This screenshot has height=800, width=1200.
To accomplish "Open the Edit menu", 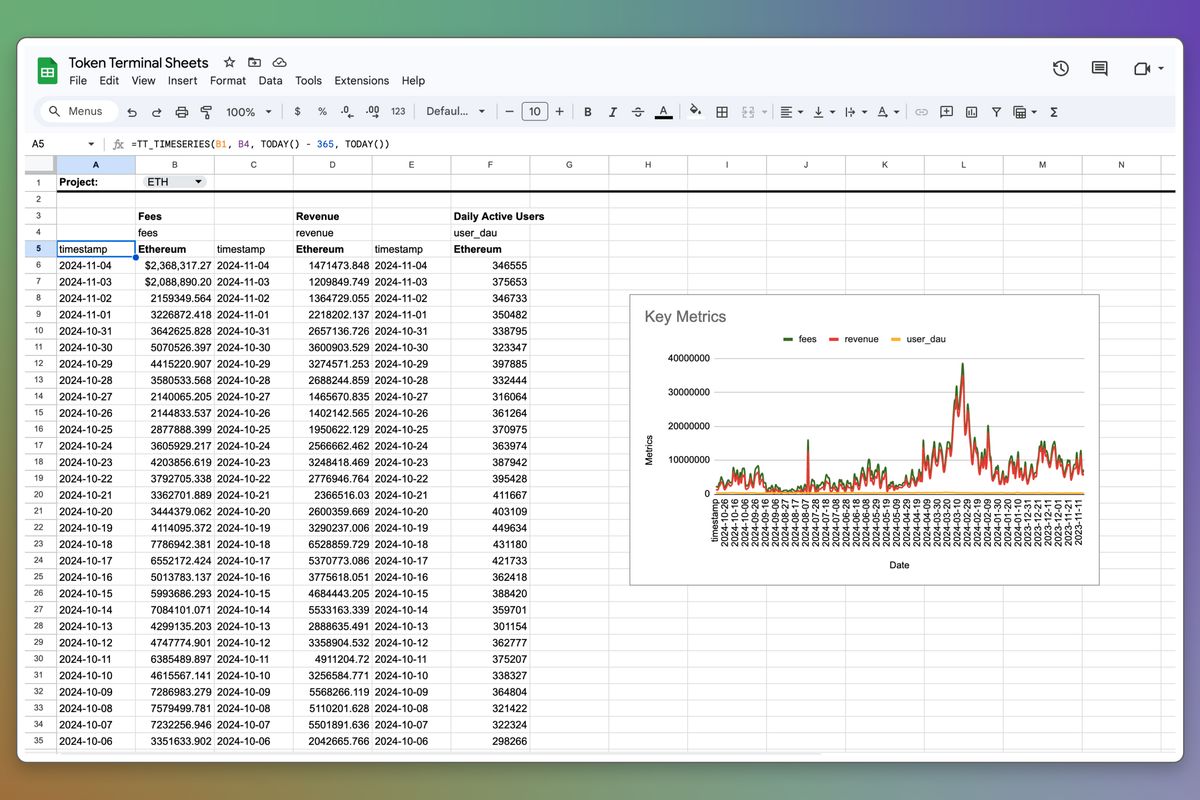I will click(x=109, y=81).
